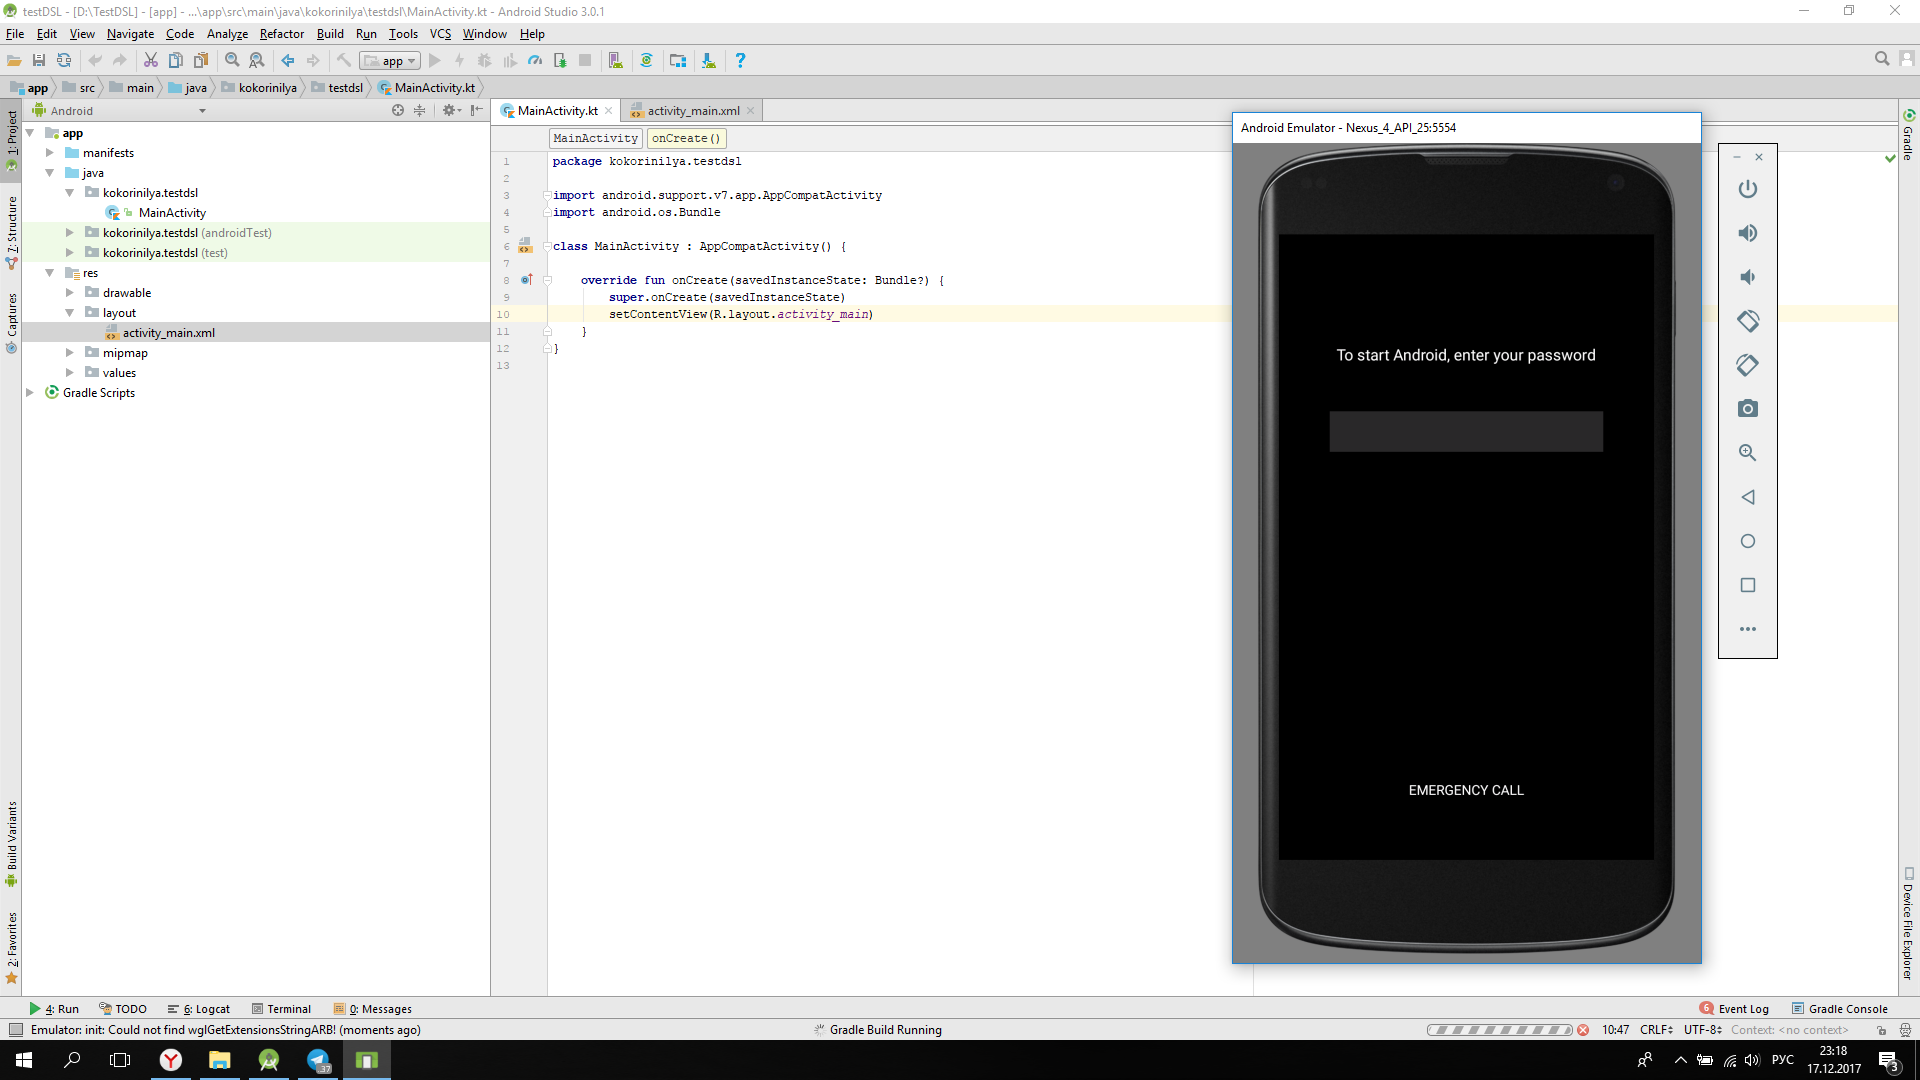Viewport: 1920px width, 1080px height.
Task: Take emulator screenshot with camera icon
Action: click(x=1747, y=409)
